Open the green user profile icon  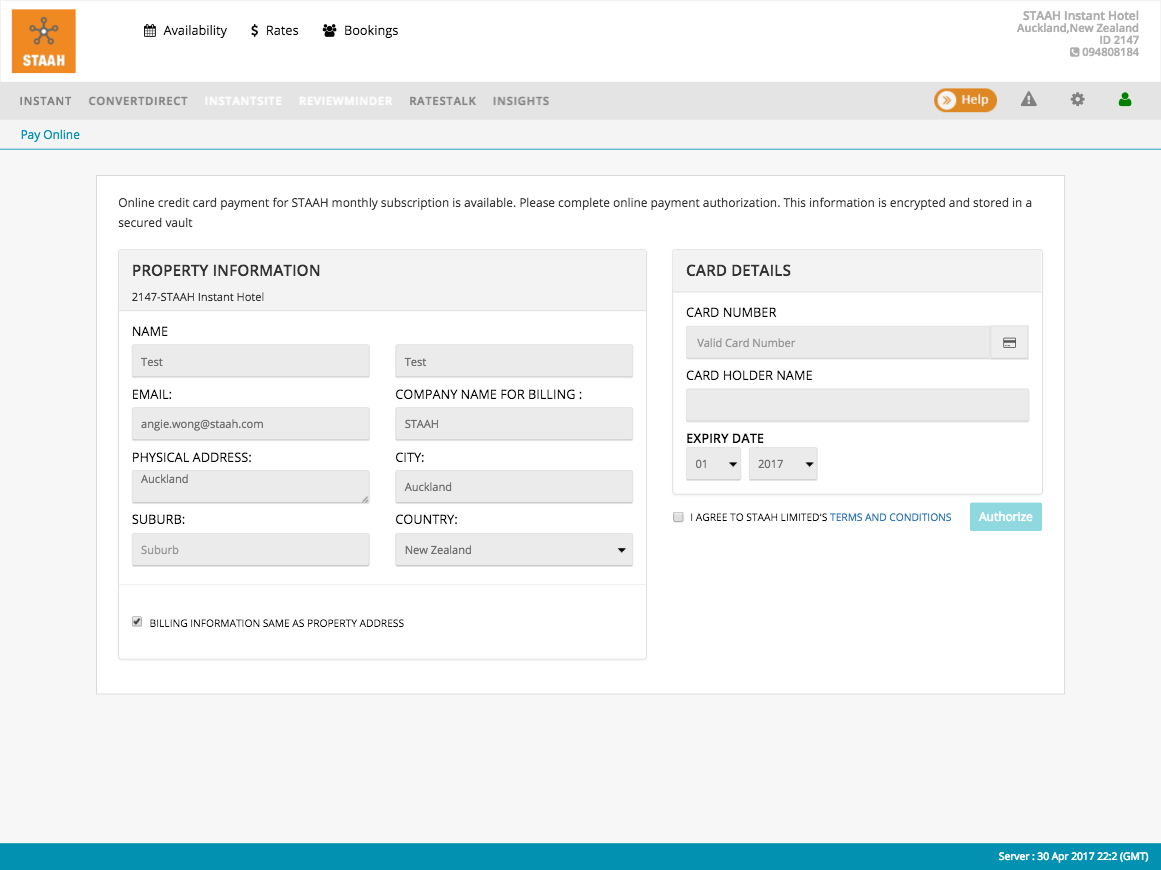[x=1125, y=99]
